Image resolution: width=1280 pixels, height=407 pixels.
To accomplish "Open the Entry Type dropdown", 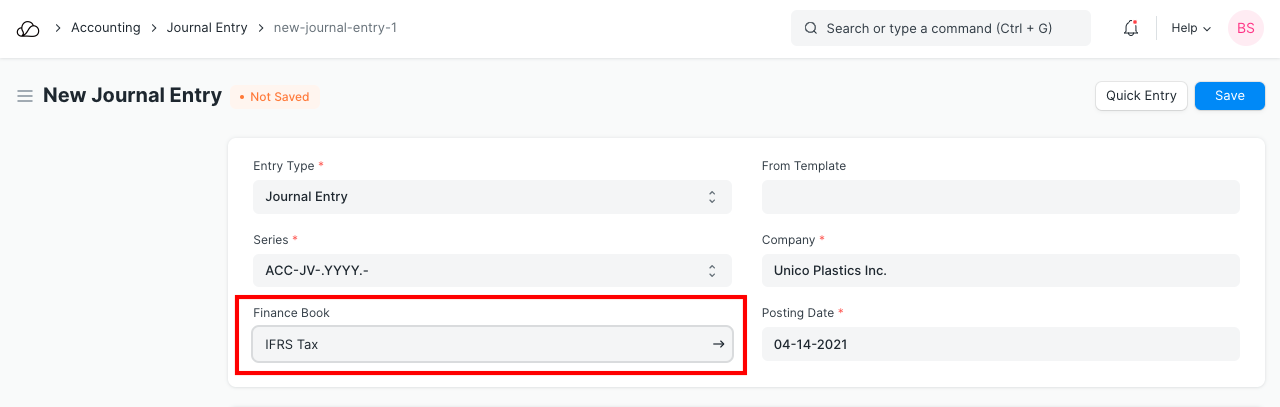I will [x=491, y=197].
